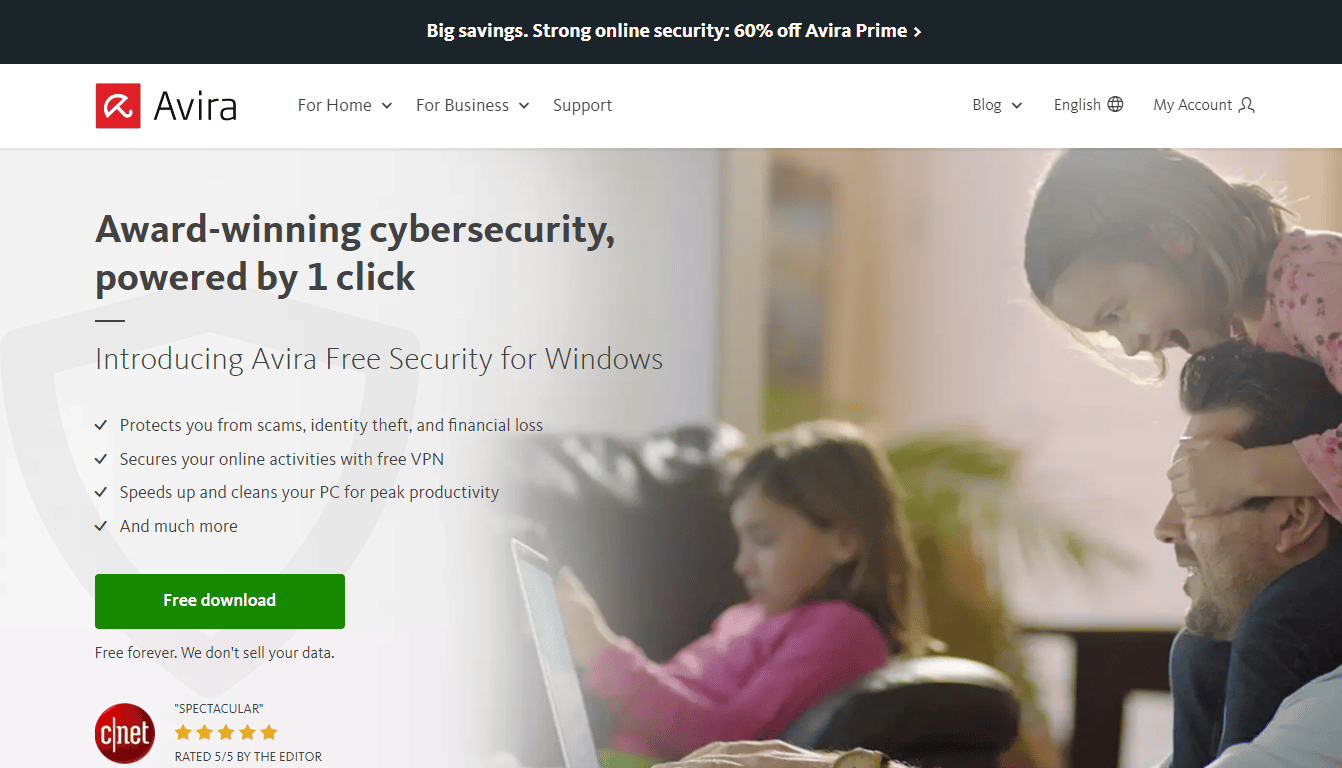Expand the For Business dropdown chevron
This screenshot has width=1342, height=768.
[x=523, y=106]
